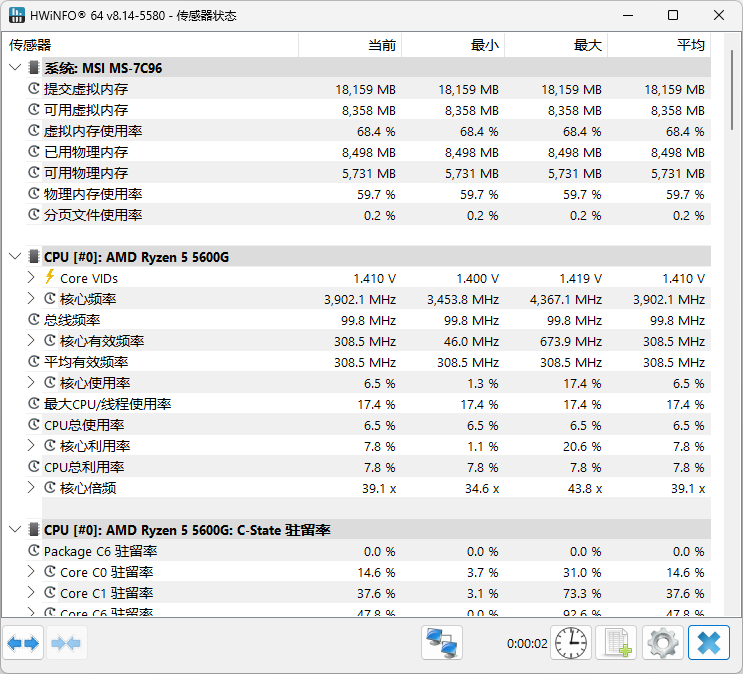Image resolution: width=743 pixels, height=674 pixels.
Task: Click the clock icon next to Package C6 驻留率
Action: (34, 551)
